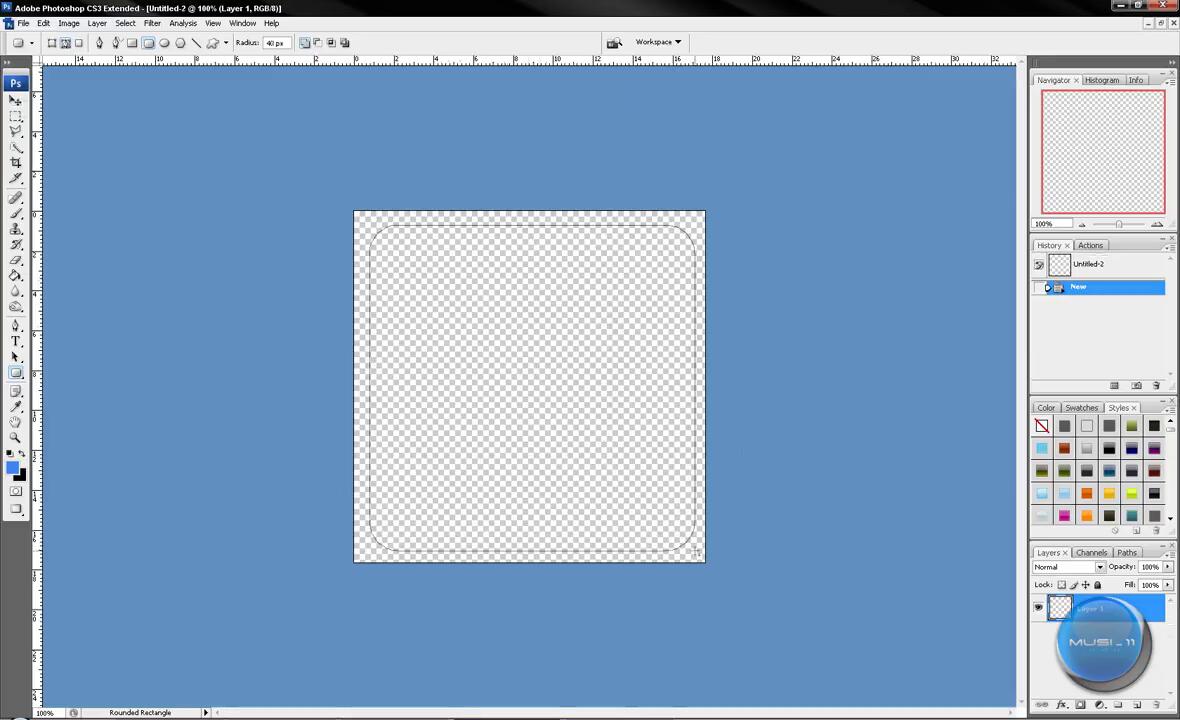Select the Zoom tool in toolbox

tap(16, 437)
